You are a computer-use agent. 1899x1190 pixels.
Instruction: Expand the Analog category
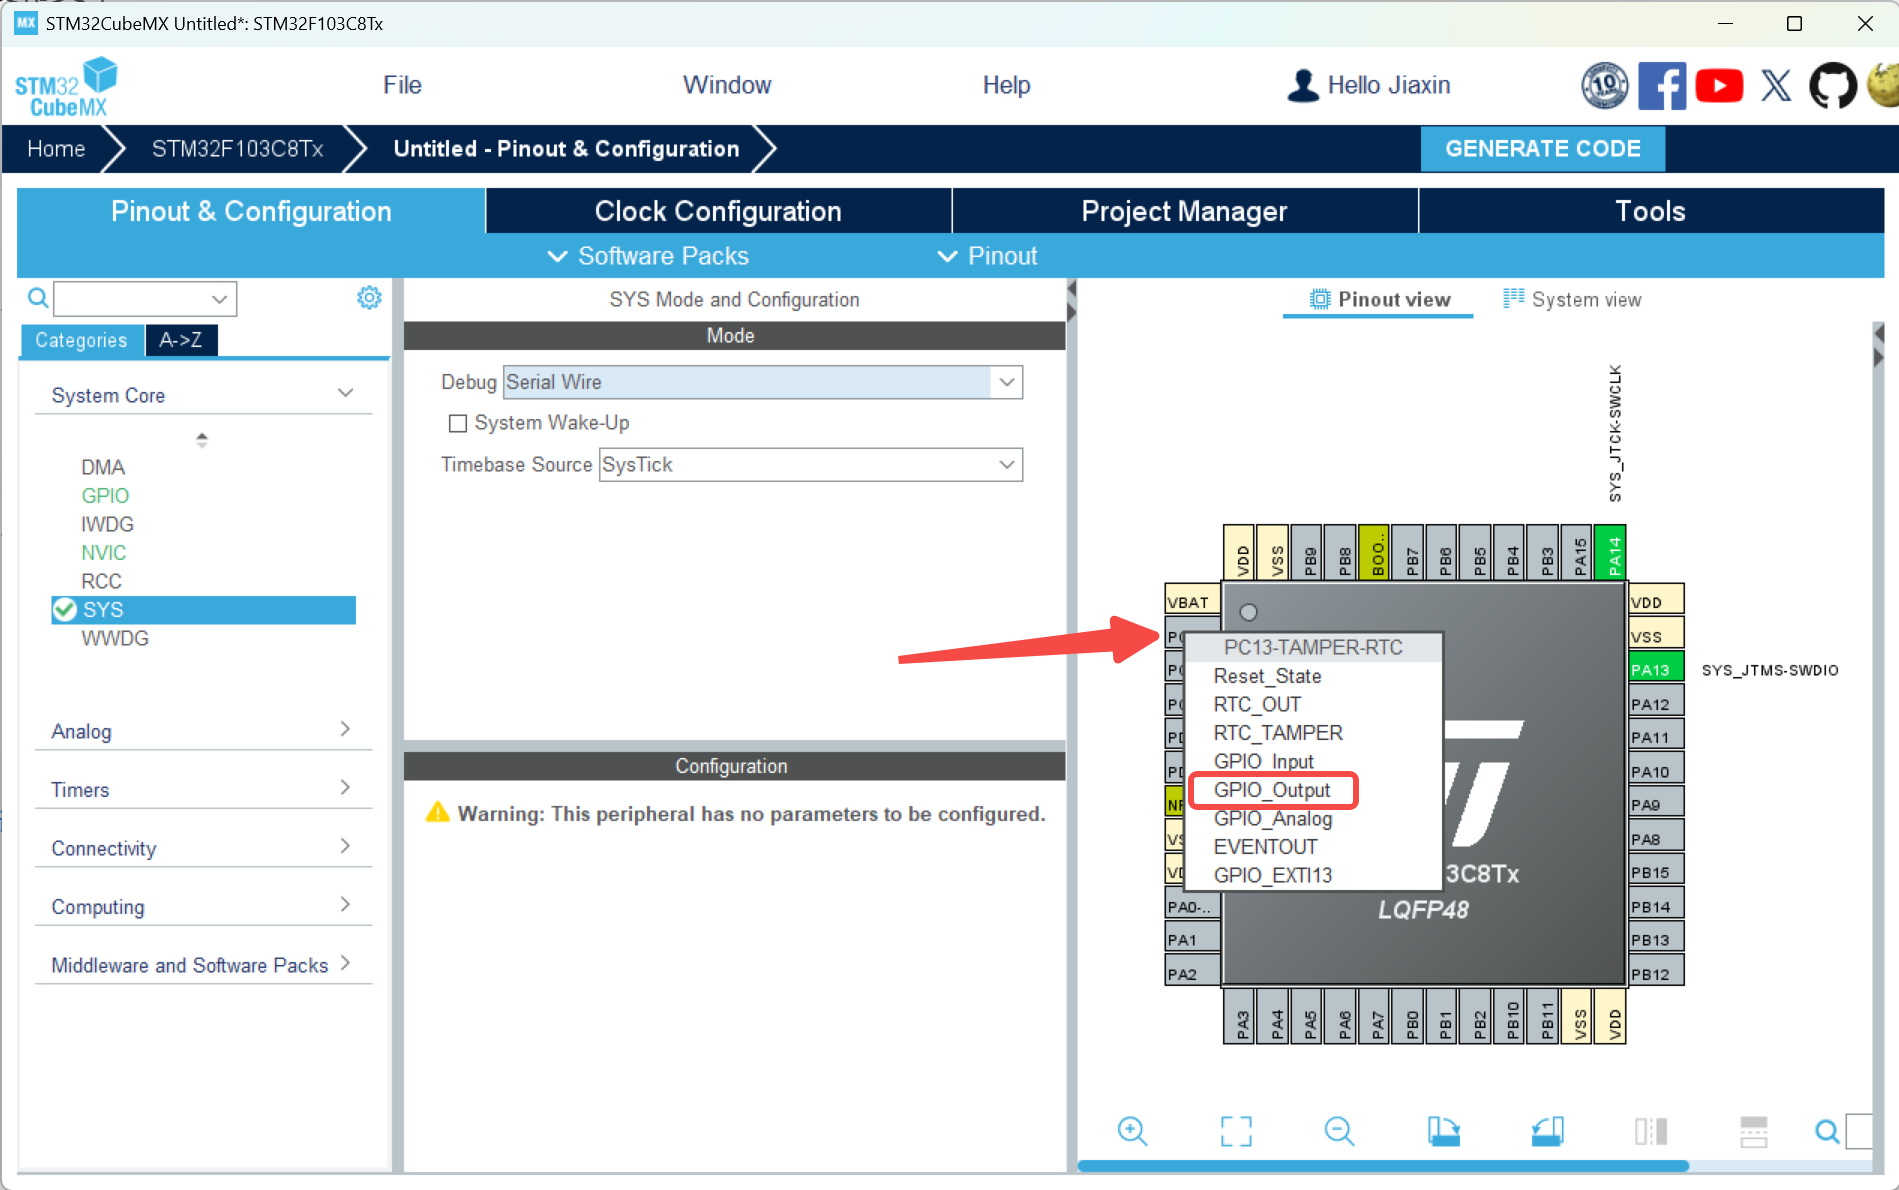[203, 731]
